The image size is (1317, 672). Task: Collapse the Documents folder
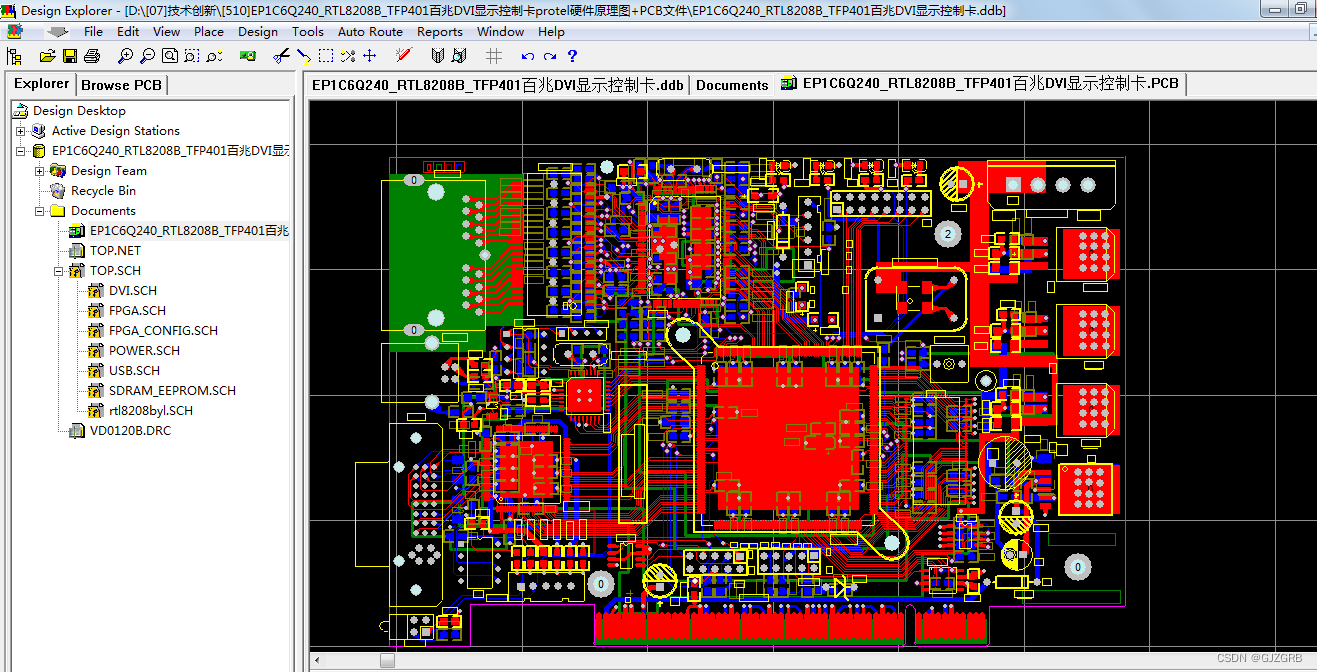pos(39,210)
